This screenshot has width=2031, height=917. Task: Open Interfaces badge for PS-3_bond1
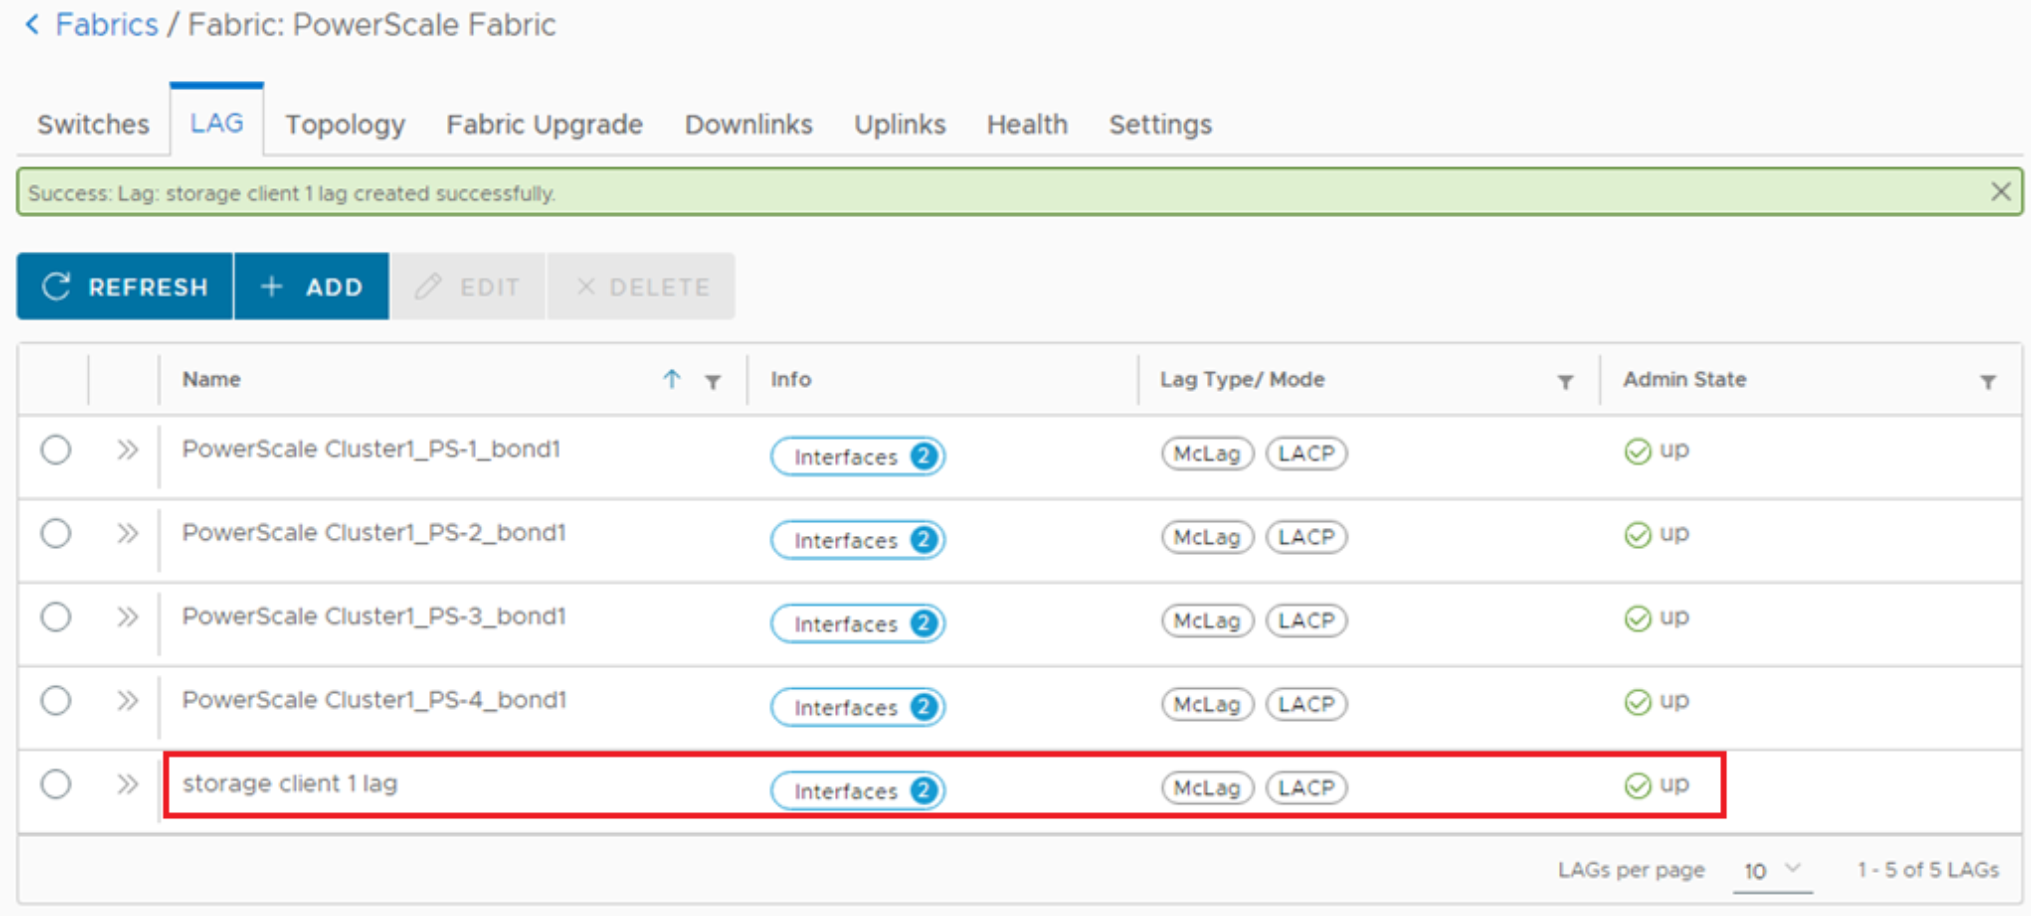coord(858,624)
